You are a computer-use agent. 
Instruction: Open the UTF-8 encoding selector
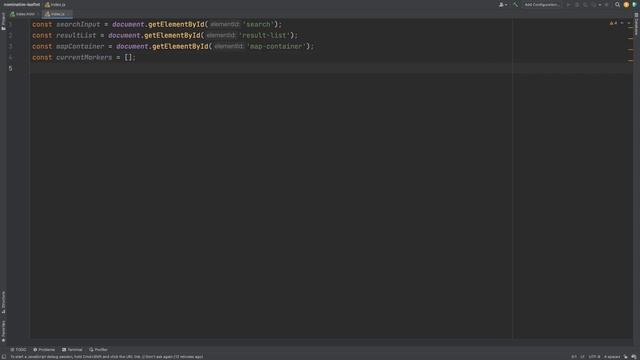[594, 357]
